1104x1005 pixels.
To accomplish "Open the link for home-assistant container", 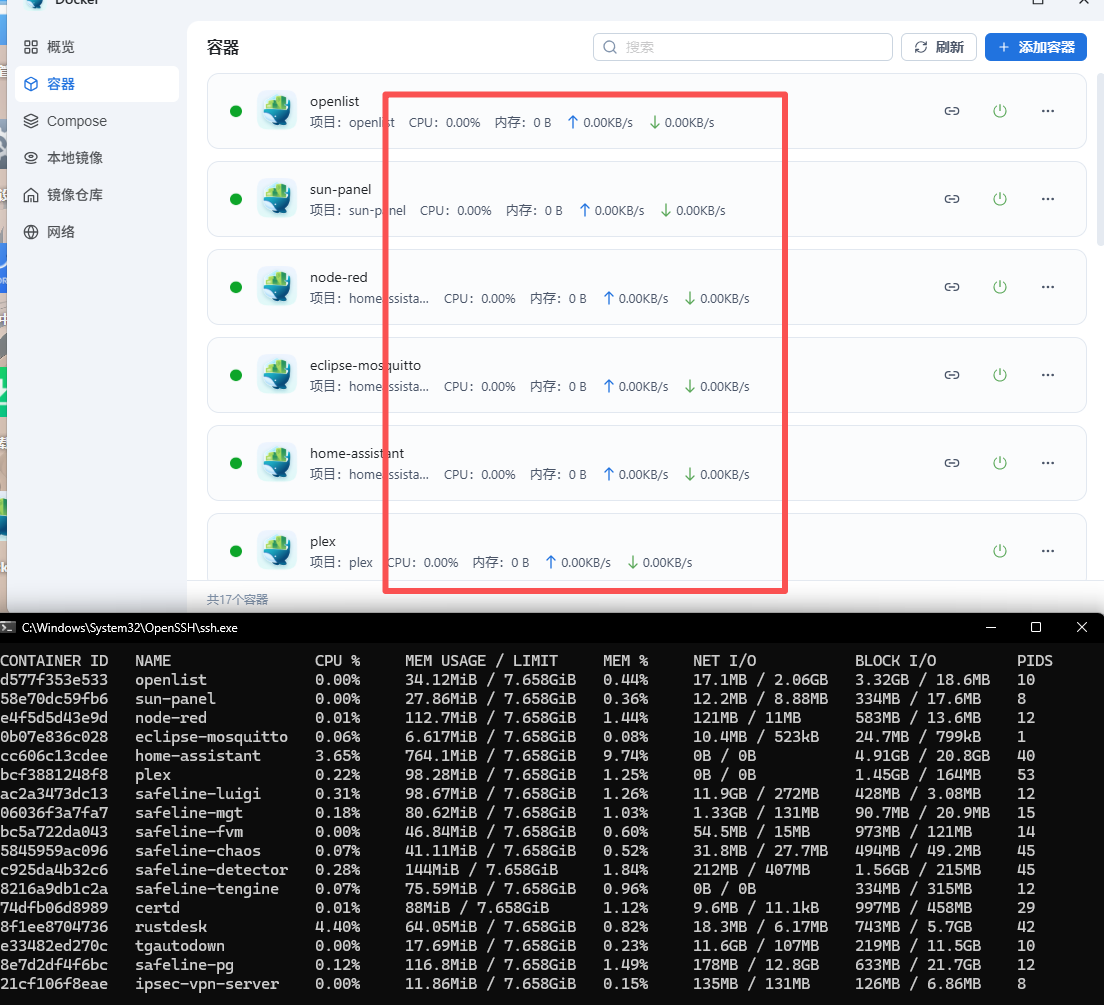I will (952, 463).
